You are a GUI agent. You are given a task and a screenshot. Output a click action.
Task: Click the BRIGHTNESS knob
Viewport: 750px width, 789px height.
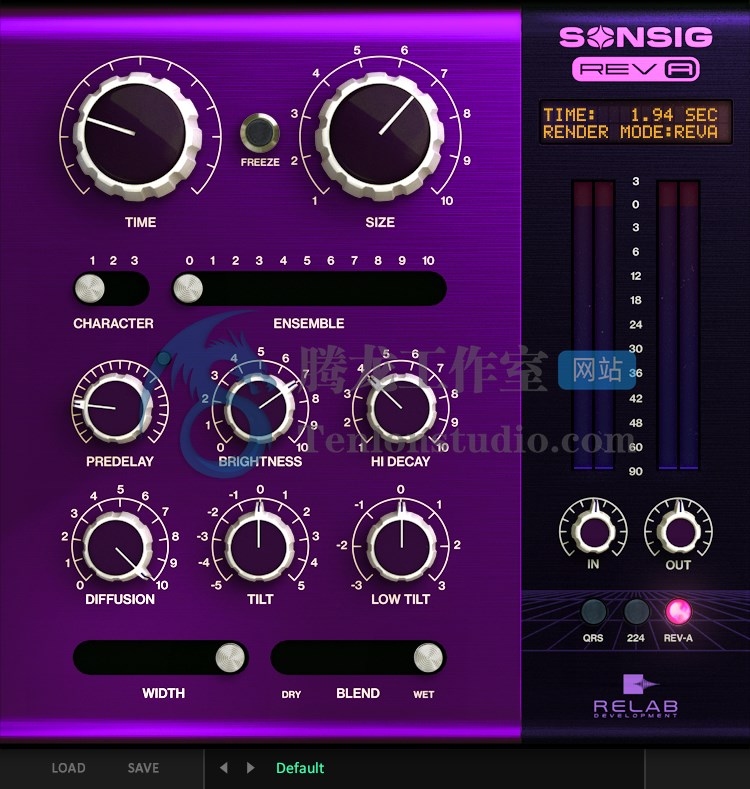260,408
